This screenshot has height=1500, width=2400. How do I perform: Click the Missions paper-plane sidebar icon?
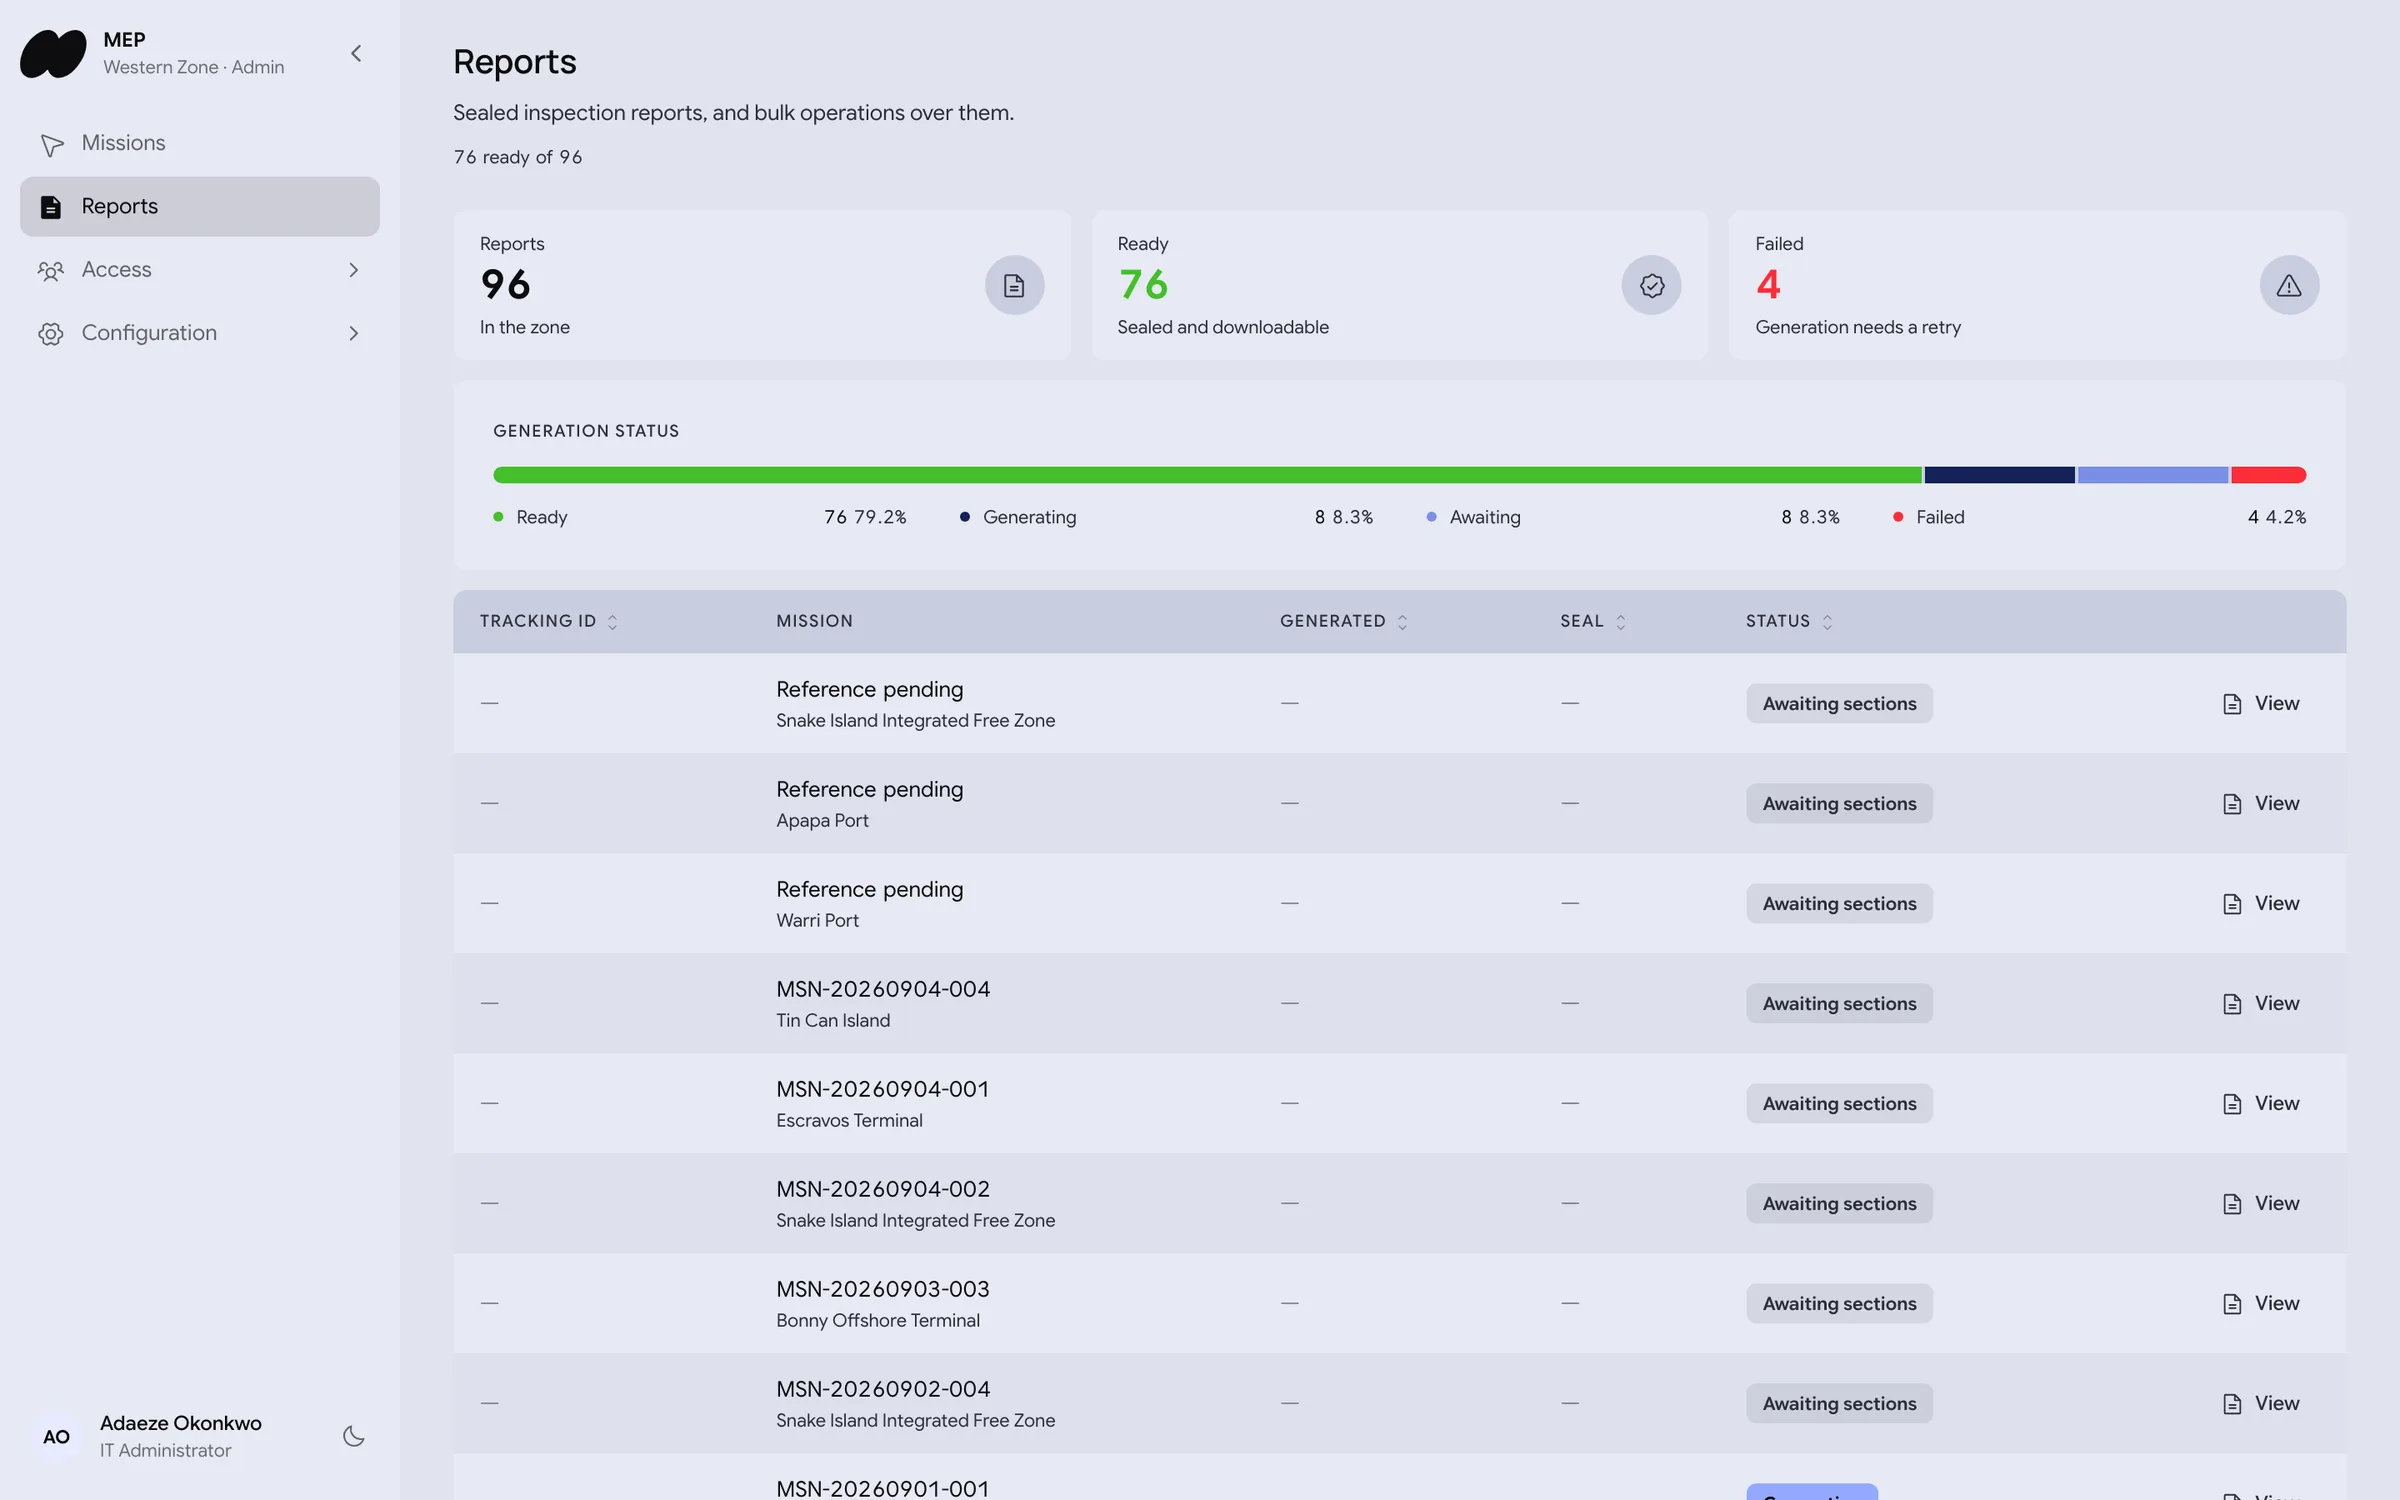pos(51,144)
